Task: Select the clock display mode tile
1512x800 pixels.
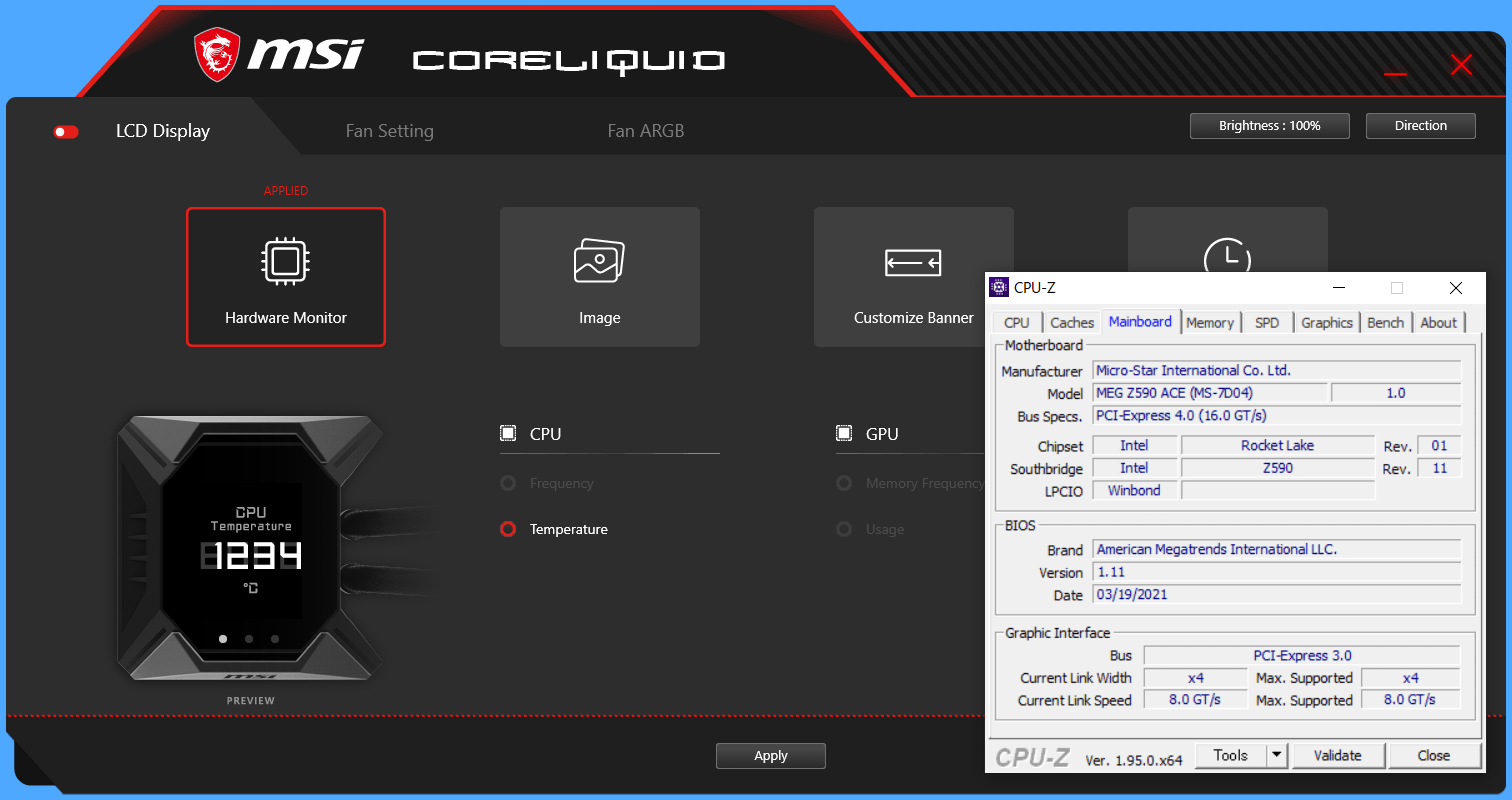Action: click(1228, 240)
